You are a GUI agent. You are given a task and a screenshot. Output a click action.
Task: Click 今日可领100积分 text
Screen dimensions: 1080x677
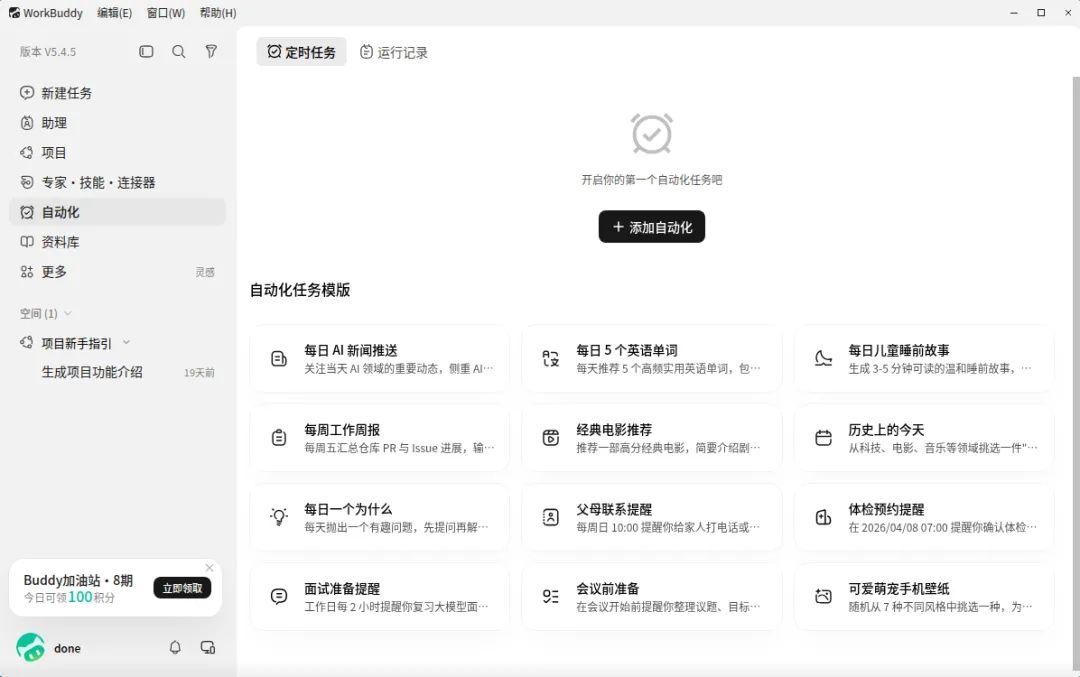[70, 597]
